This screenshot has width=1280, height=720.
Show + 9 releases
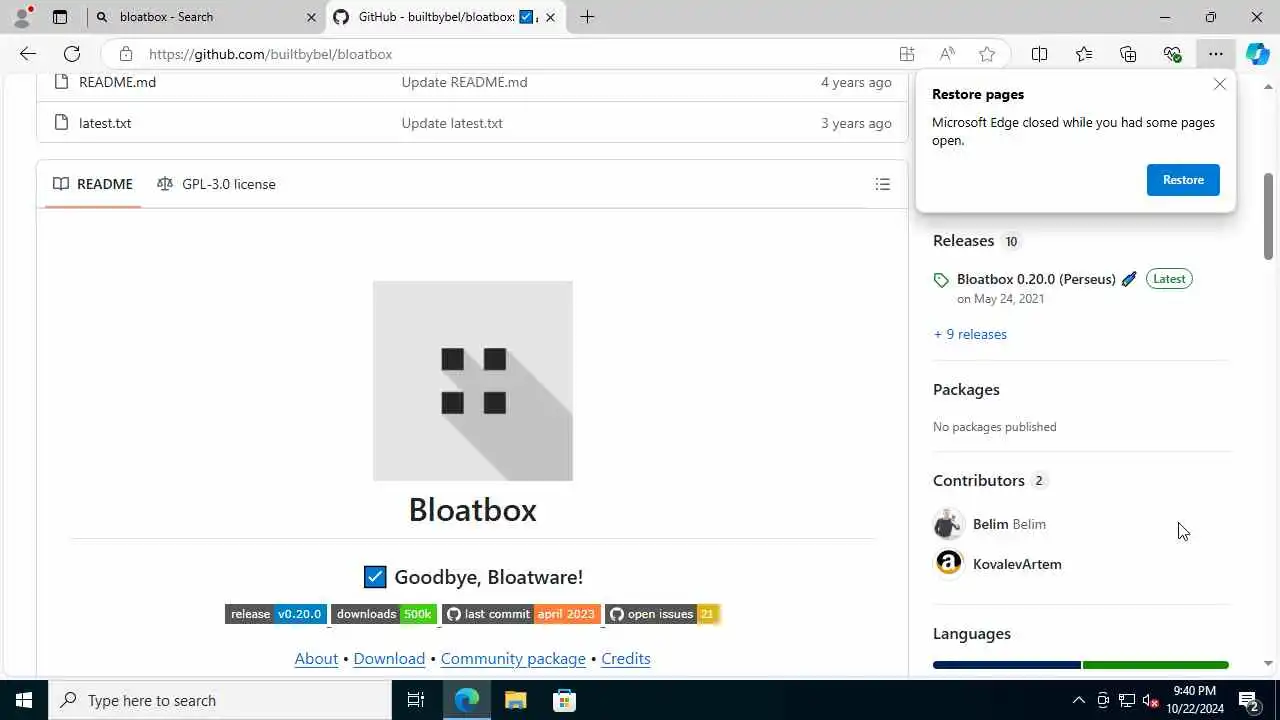970,334
